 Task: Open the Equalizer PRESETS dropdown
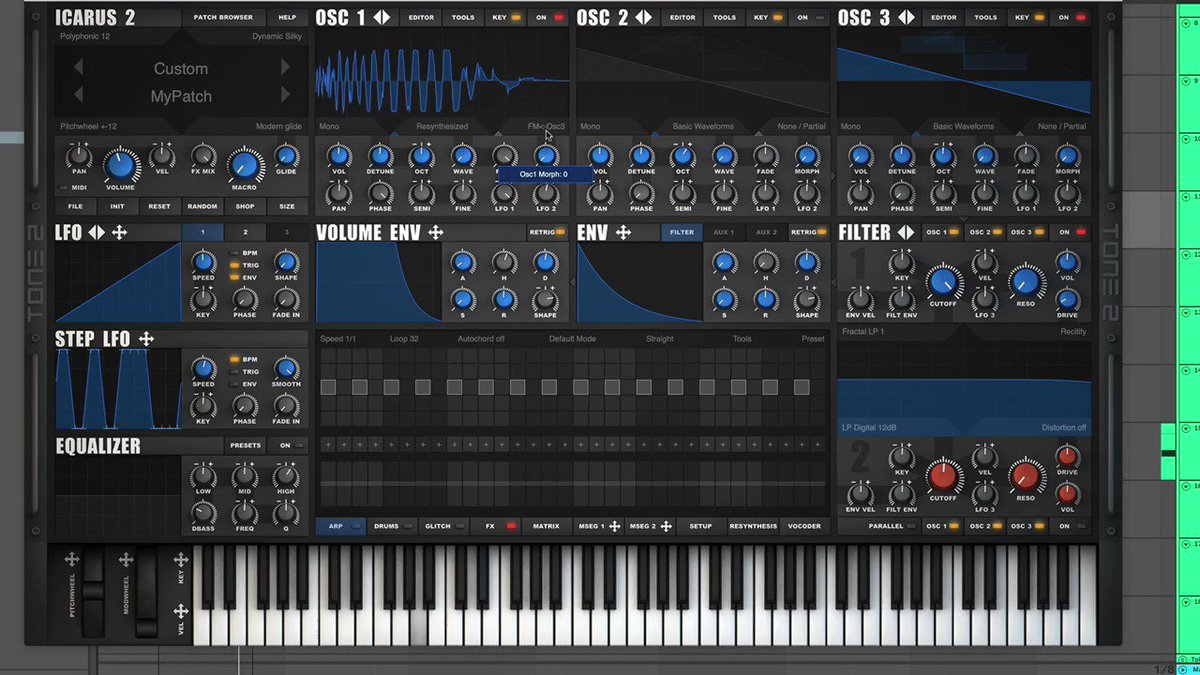[x=245, y=446]
